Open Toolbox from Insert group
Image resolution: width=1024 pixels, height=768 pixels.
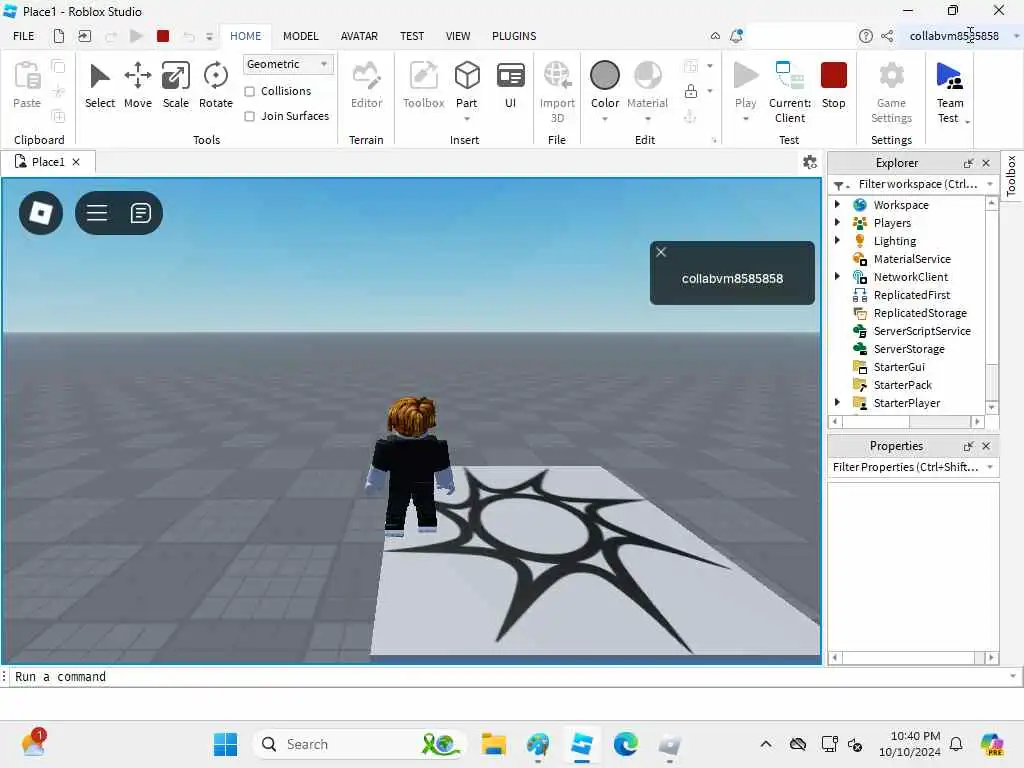pos(423,85)
